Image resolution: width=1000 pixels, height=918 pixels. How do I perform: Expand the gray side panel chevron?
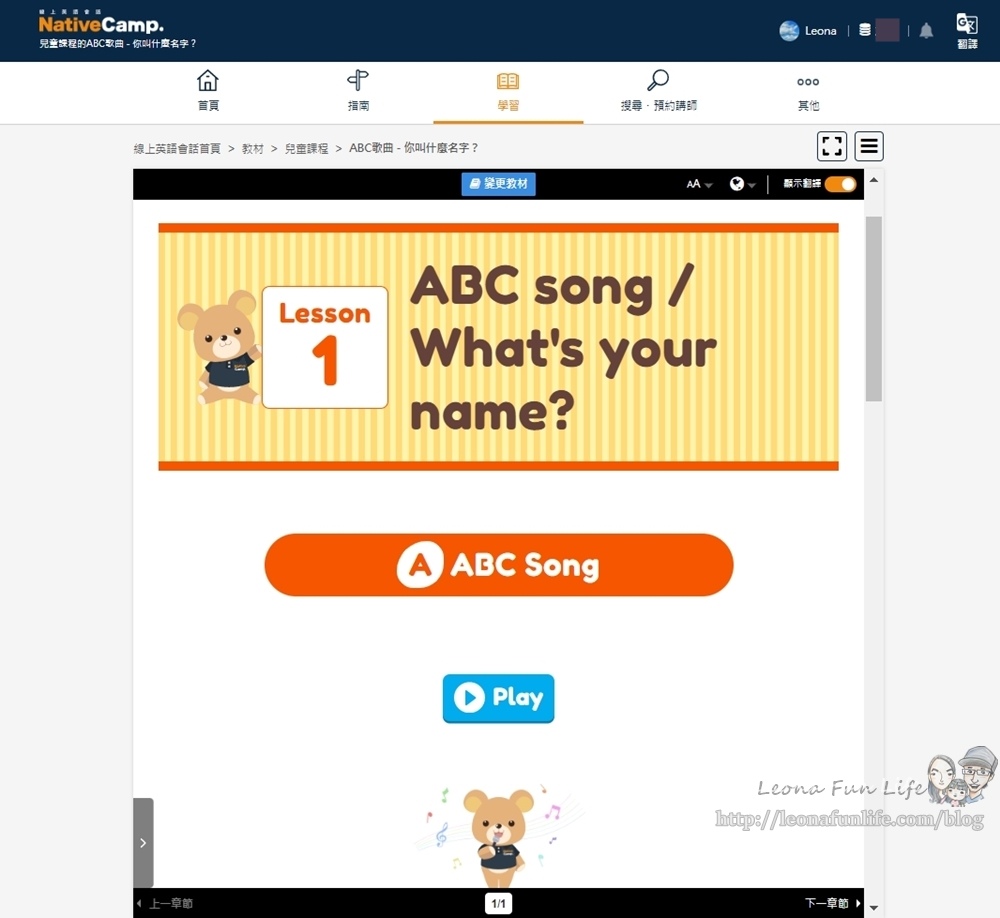coord(143,843)
